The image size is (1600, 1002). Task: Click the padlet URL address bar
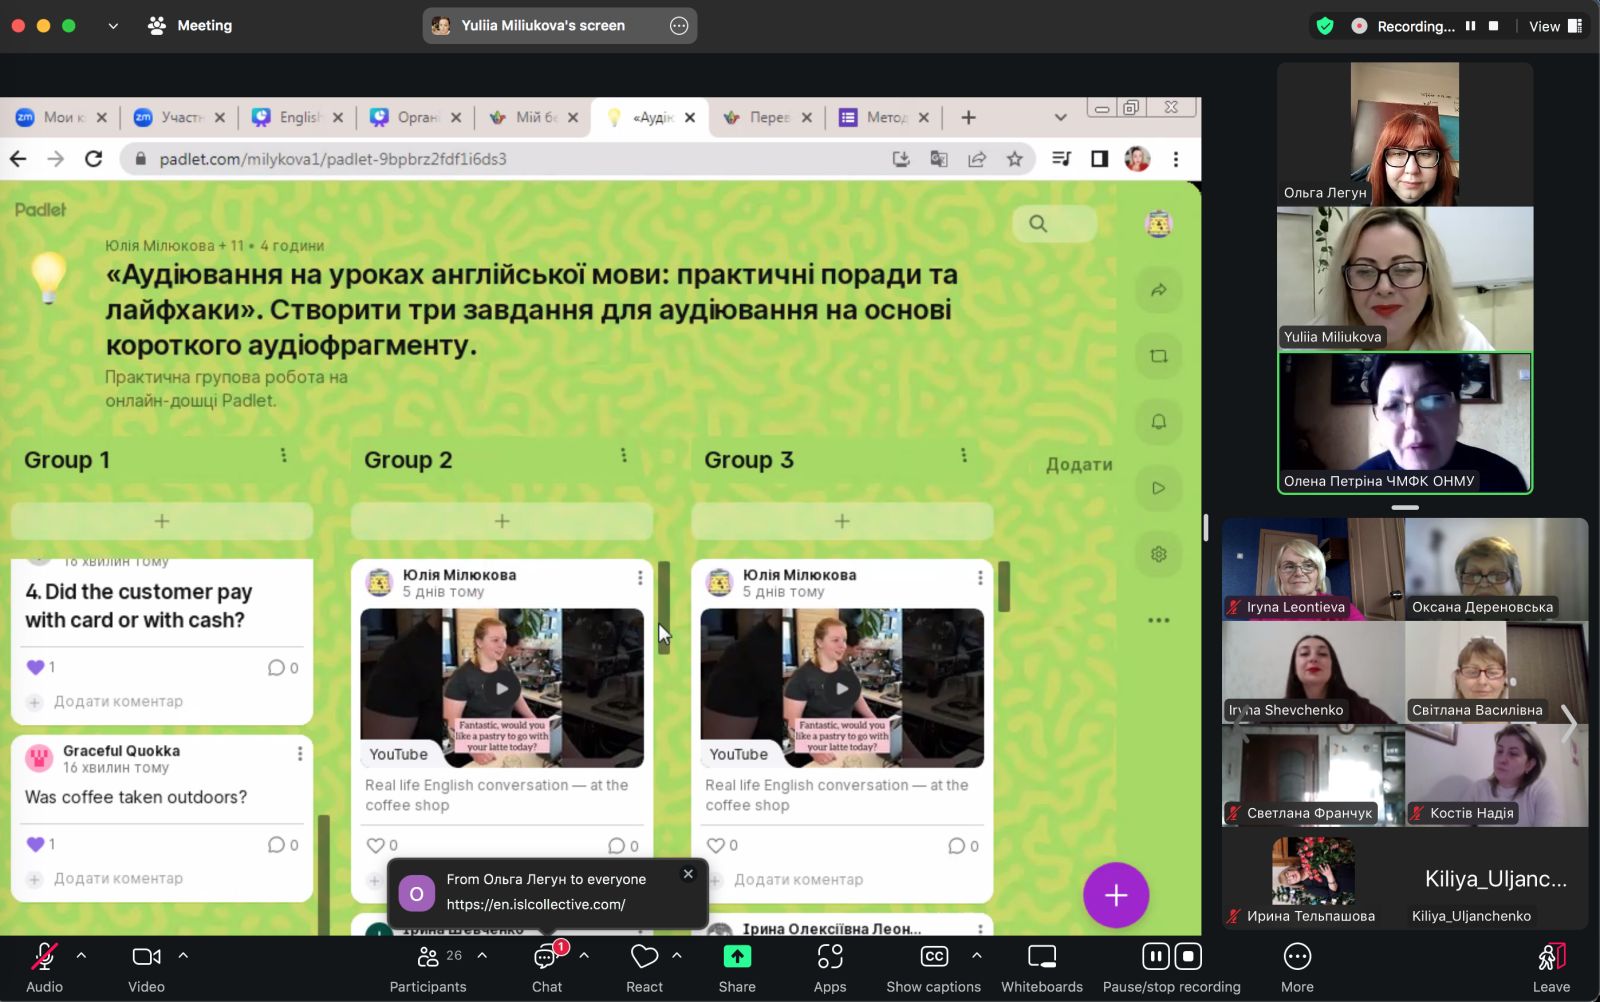point(500,159)
